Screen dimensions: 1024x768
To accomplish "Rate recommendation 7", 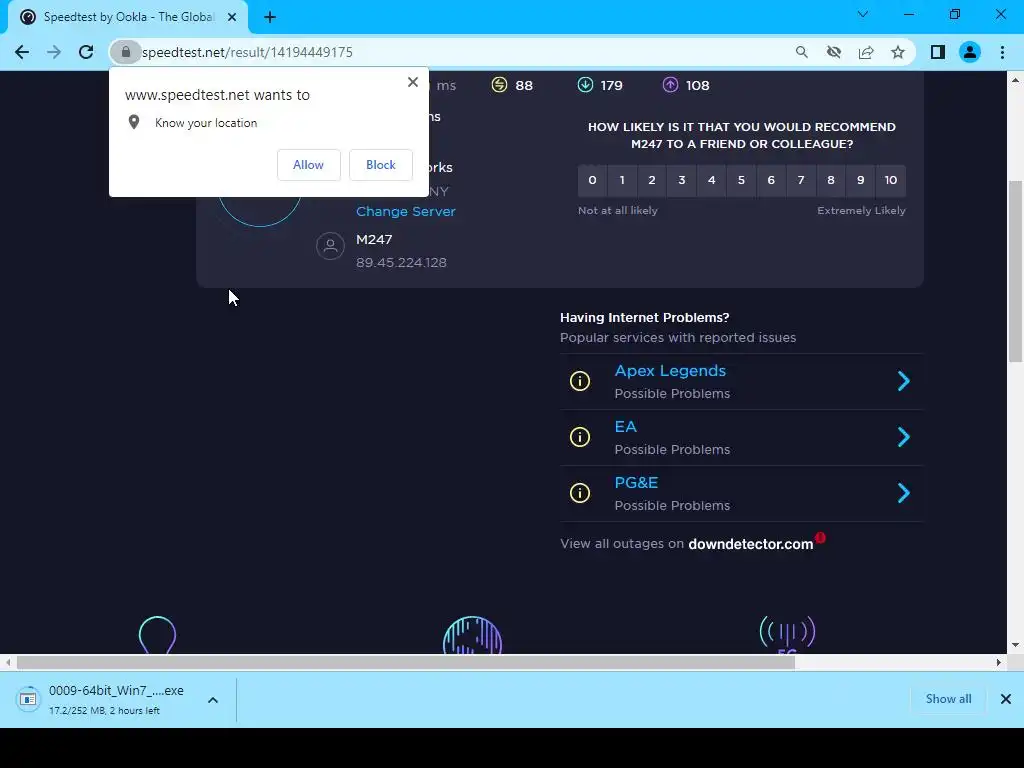I will pos(801,180).
